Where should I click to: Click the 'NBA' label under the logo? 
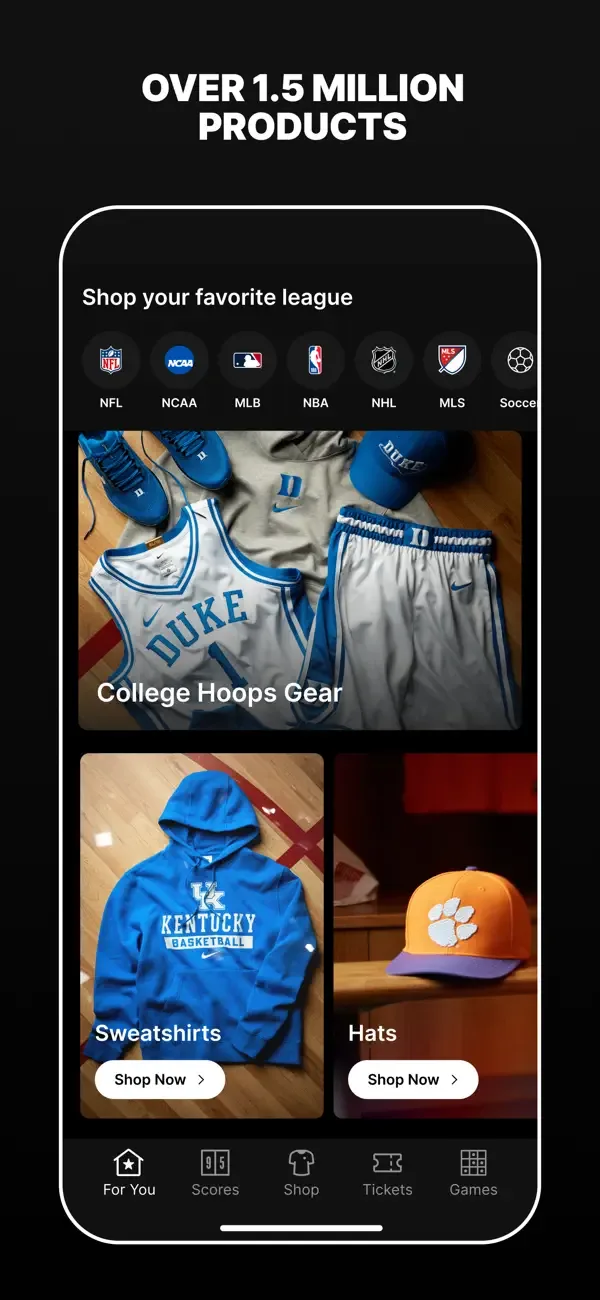click(315, 403)
